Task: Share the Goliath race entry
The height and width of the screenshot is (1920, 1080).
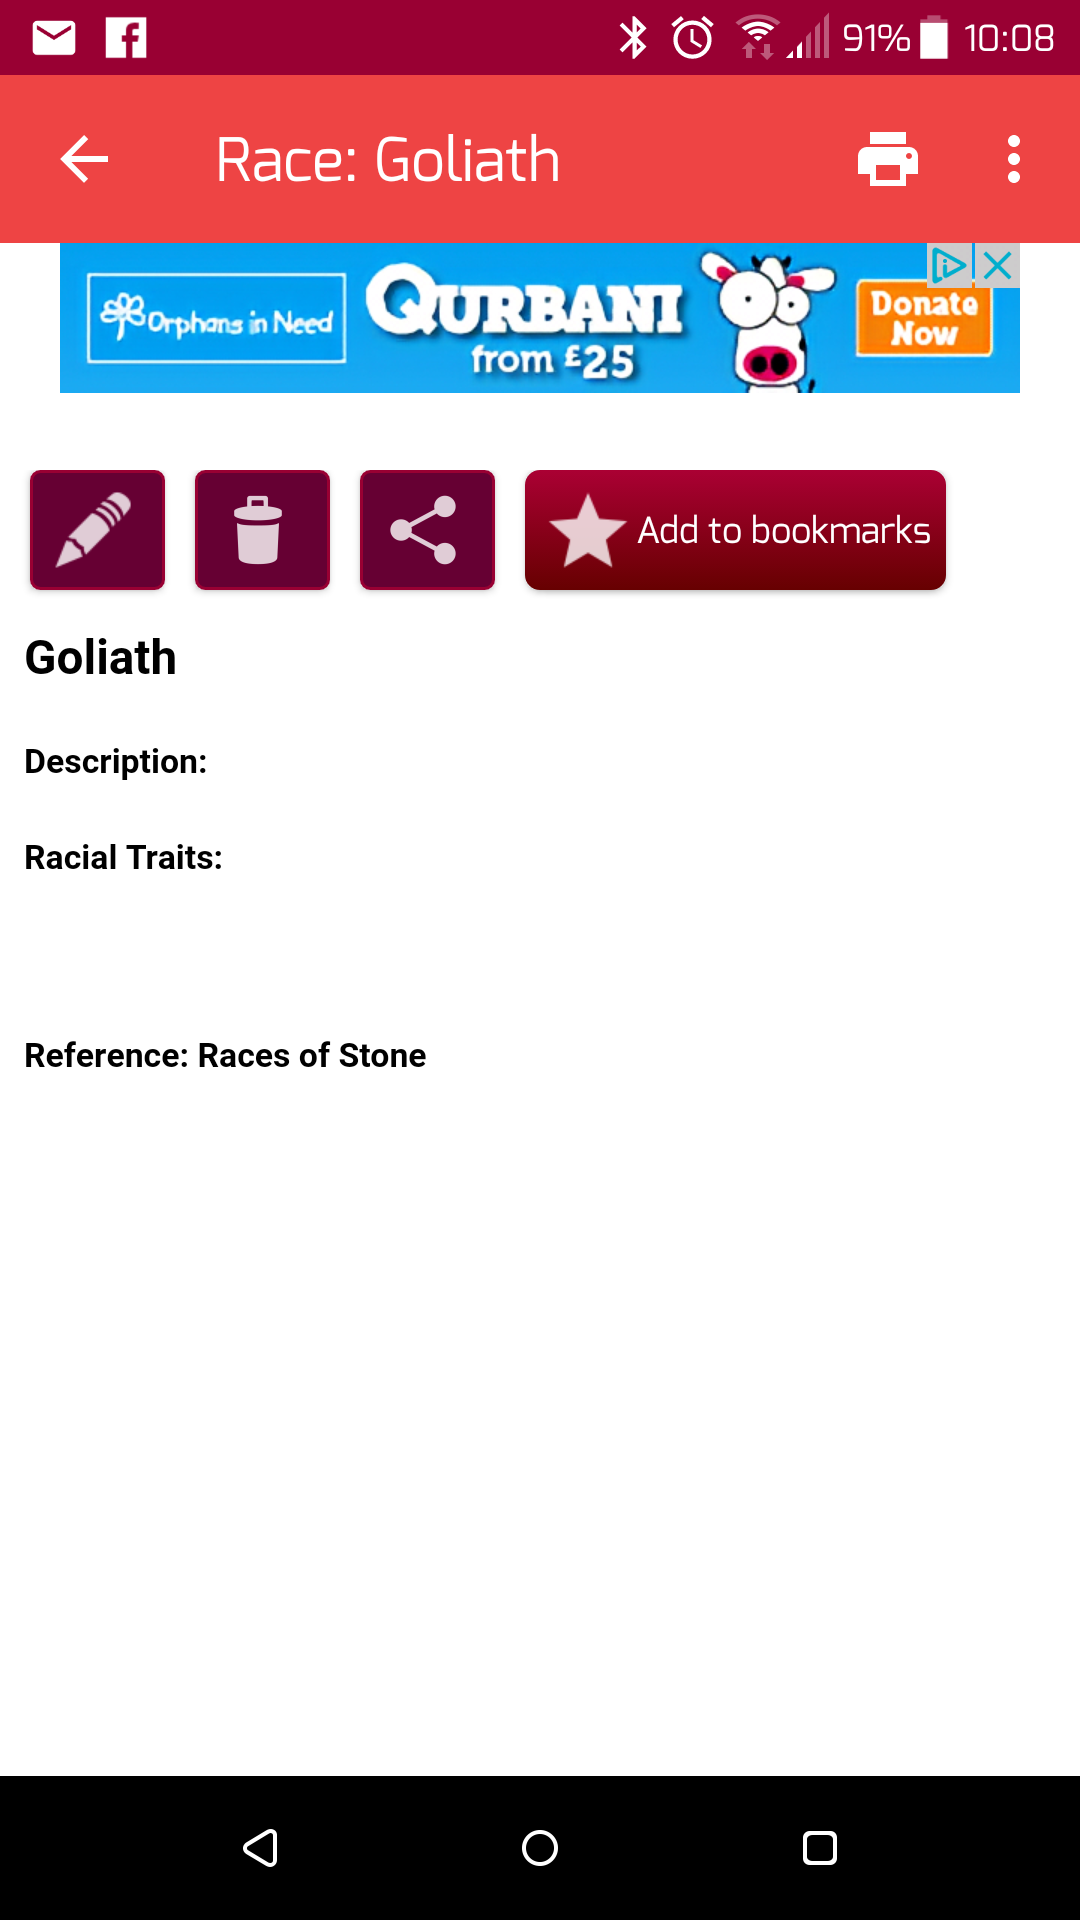Action: (x=427, y=530)
